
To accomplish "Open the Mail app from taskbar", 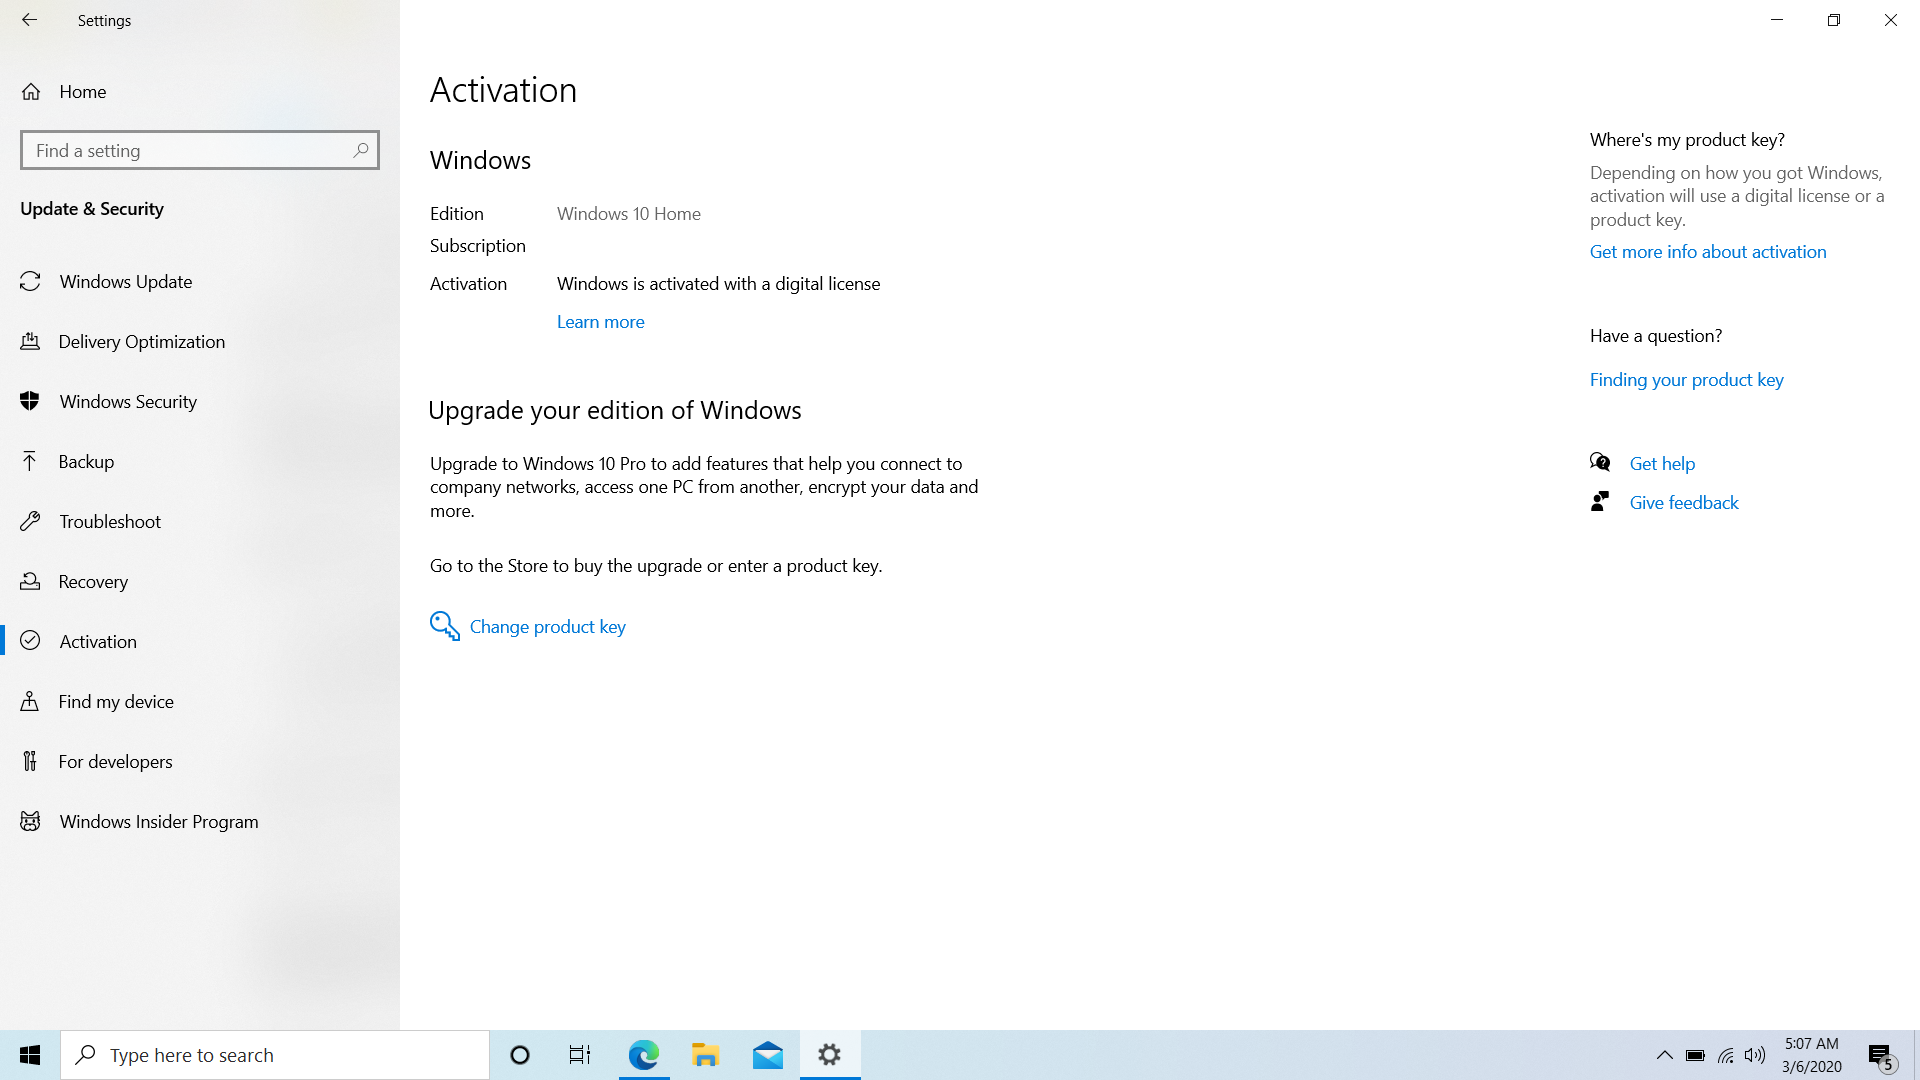I will 768,1055.
